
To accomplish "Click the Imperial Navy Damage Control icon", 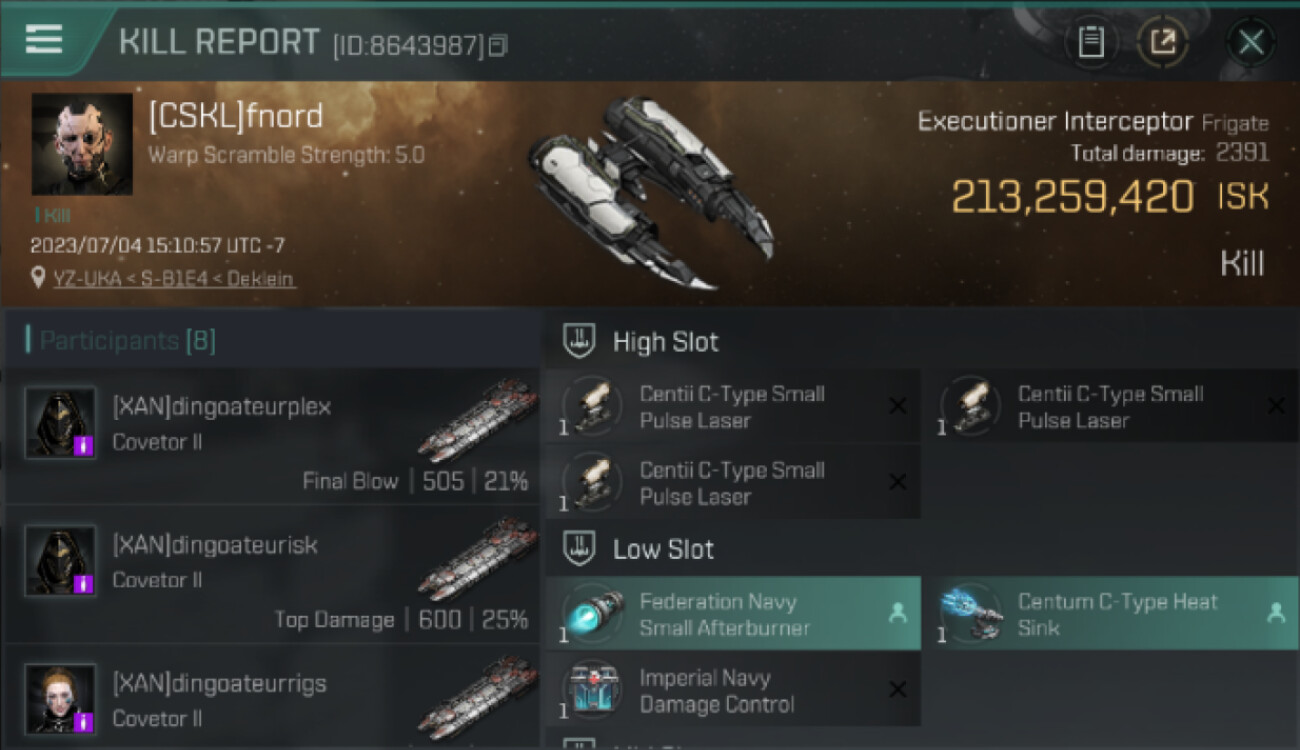I will click(x=593, y=690).
